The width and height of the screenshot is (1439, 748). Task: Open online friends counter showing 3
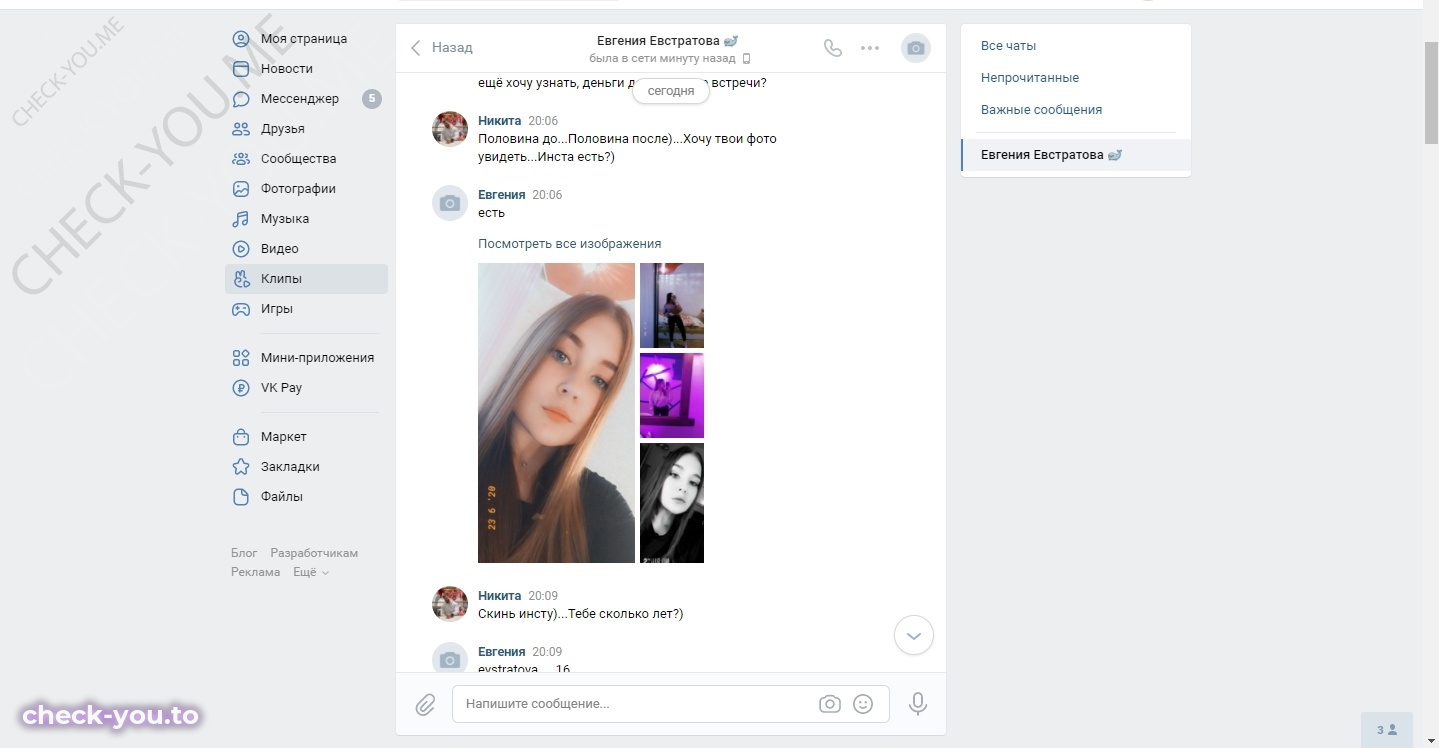1387,730
